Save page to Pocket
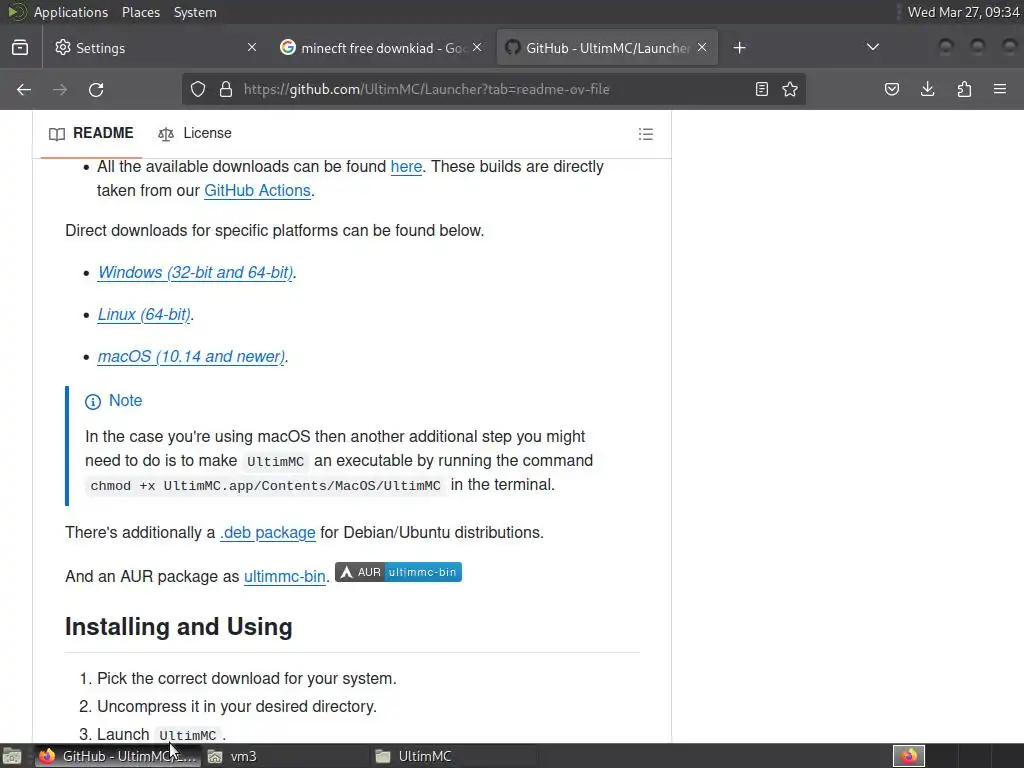 (x=891, y=89)
